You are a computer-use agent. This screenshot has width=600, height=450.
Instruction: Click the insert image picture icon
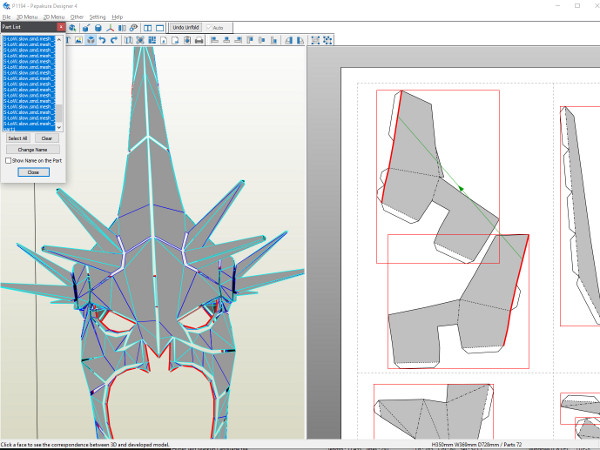(x=79, y=40)
